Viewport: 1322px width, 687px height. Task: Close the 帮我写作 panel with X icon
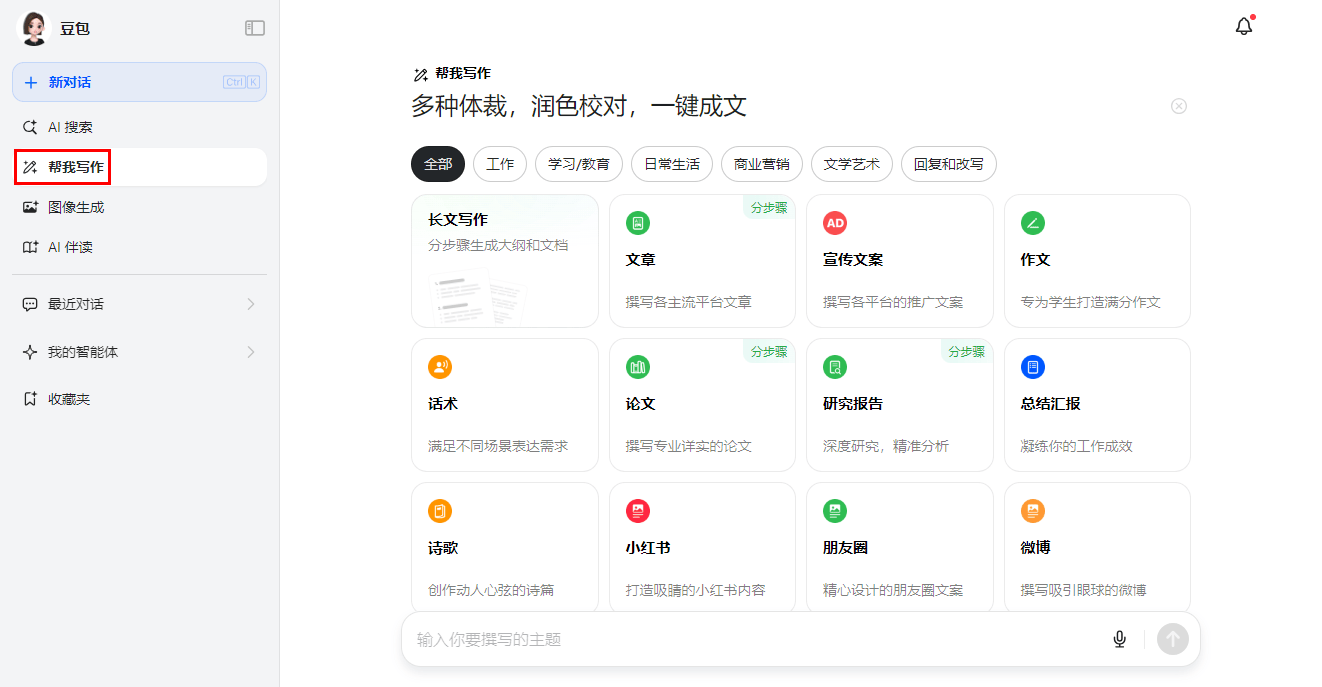1178,106
